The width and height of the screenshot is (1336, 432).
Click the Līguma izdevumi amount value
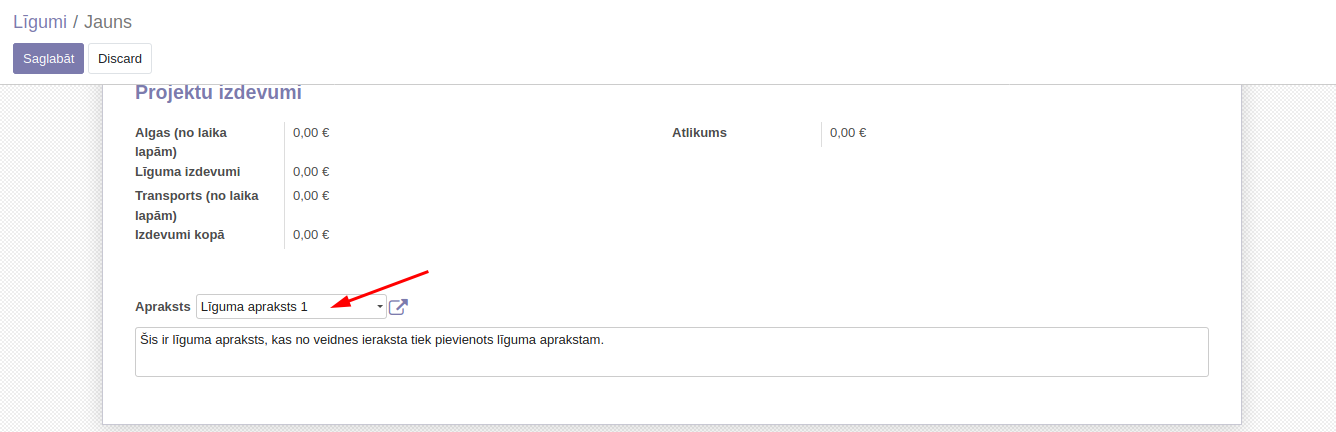click(311, 172)
